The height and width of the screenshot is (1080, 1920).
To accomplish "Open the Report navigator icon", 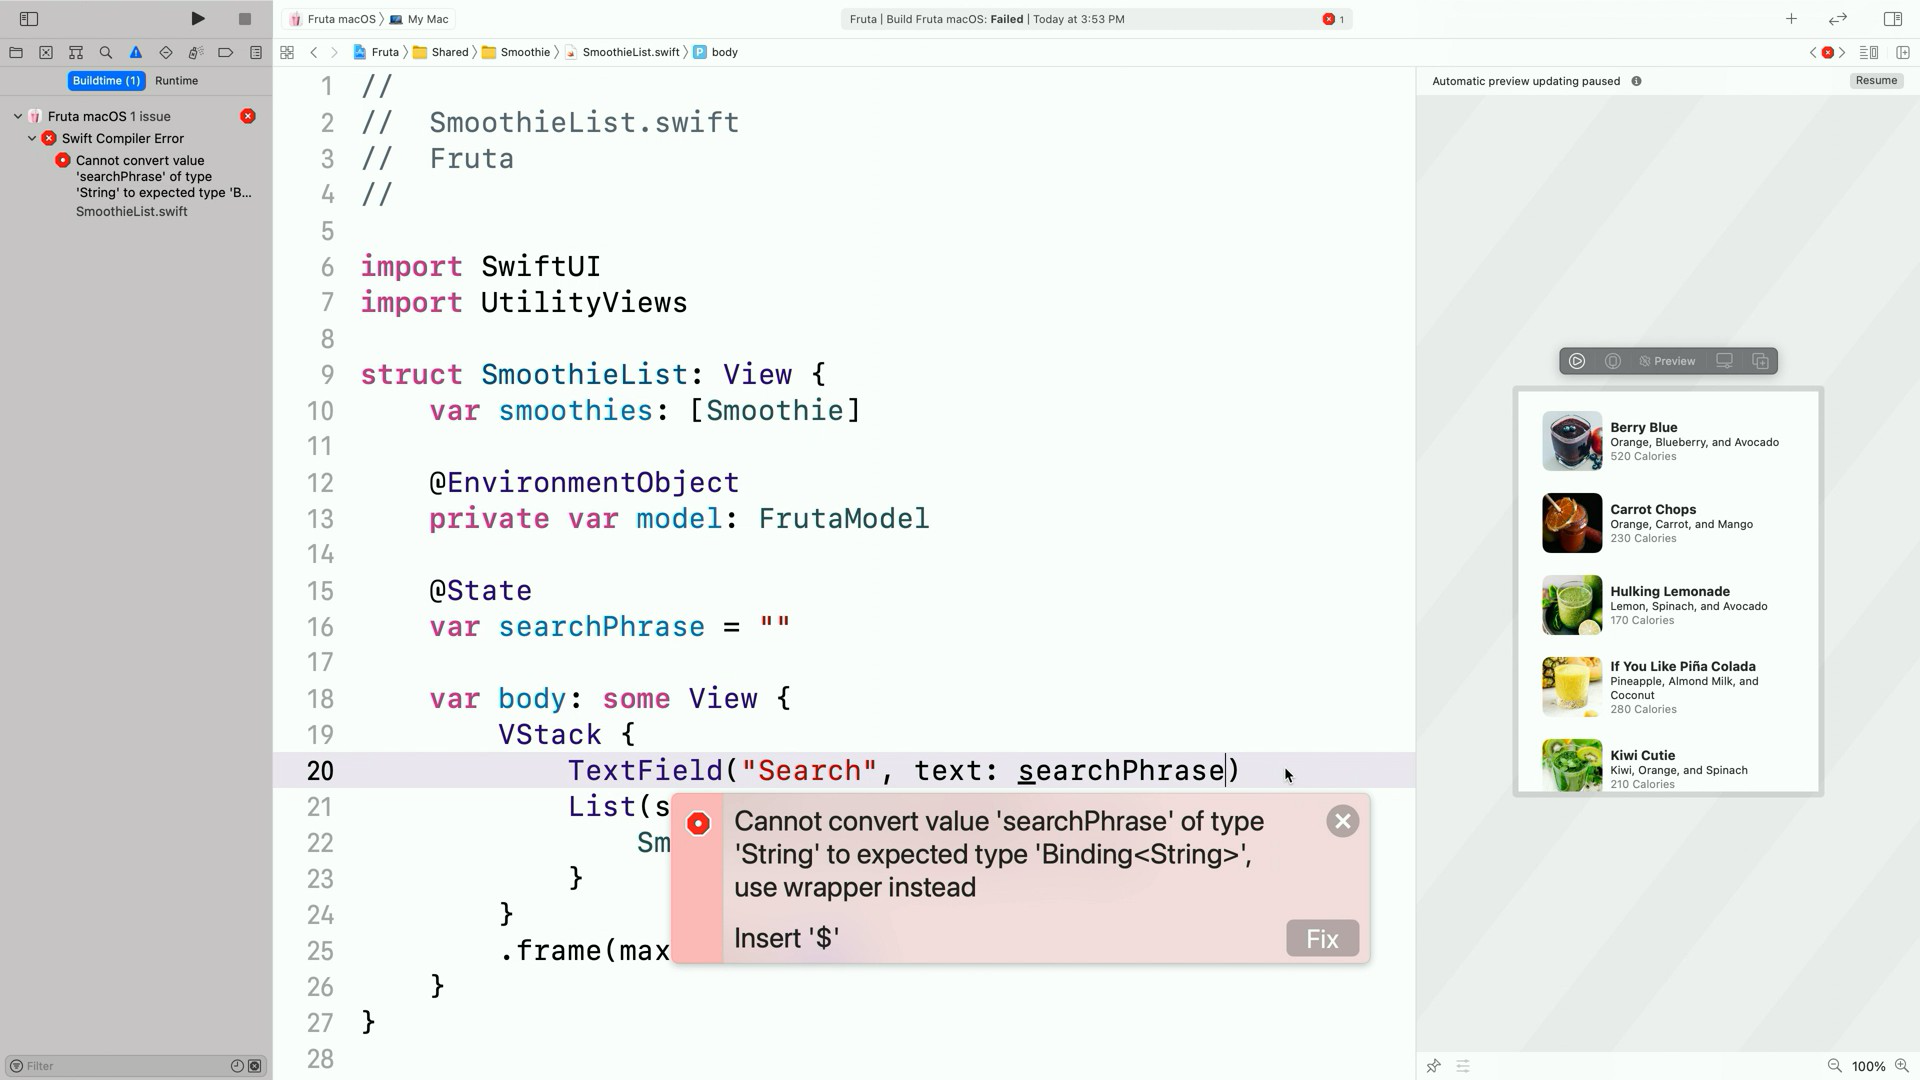I will 256,52.
